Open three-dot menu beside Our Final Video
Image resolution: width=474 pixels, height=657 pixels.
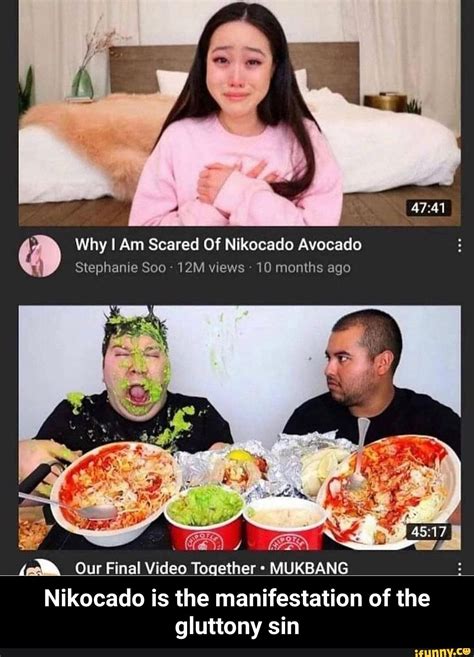pos(459,569)
